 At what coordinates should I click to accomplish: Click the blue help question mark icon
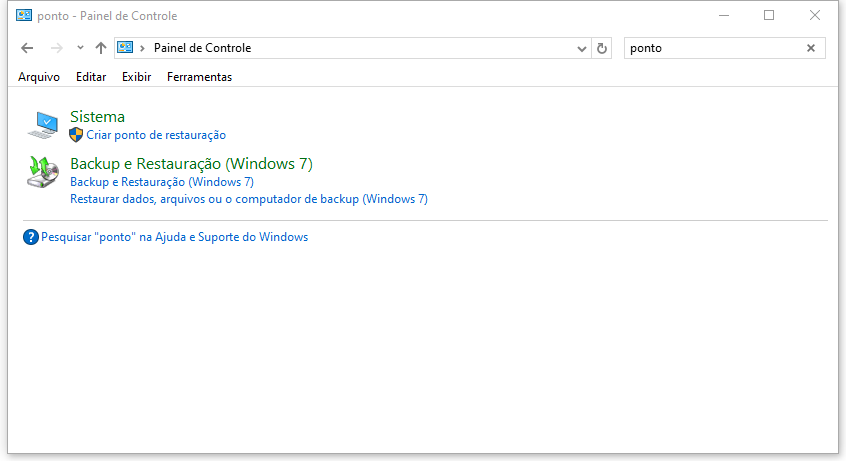[x=30, y=238]
